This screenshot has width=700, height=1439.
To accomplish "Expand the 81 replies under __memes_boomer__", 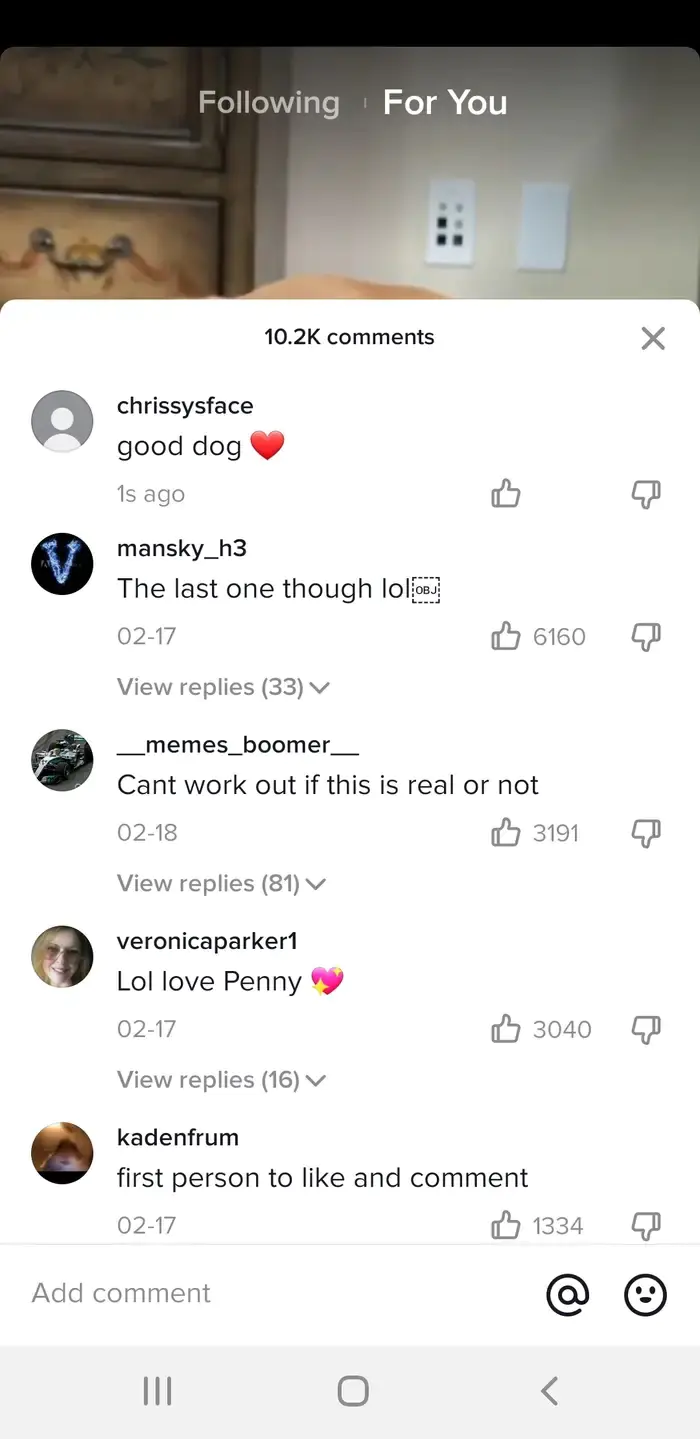I will pos(221,883).
